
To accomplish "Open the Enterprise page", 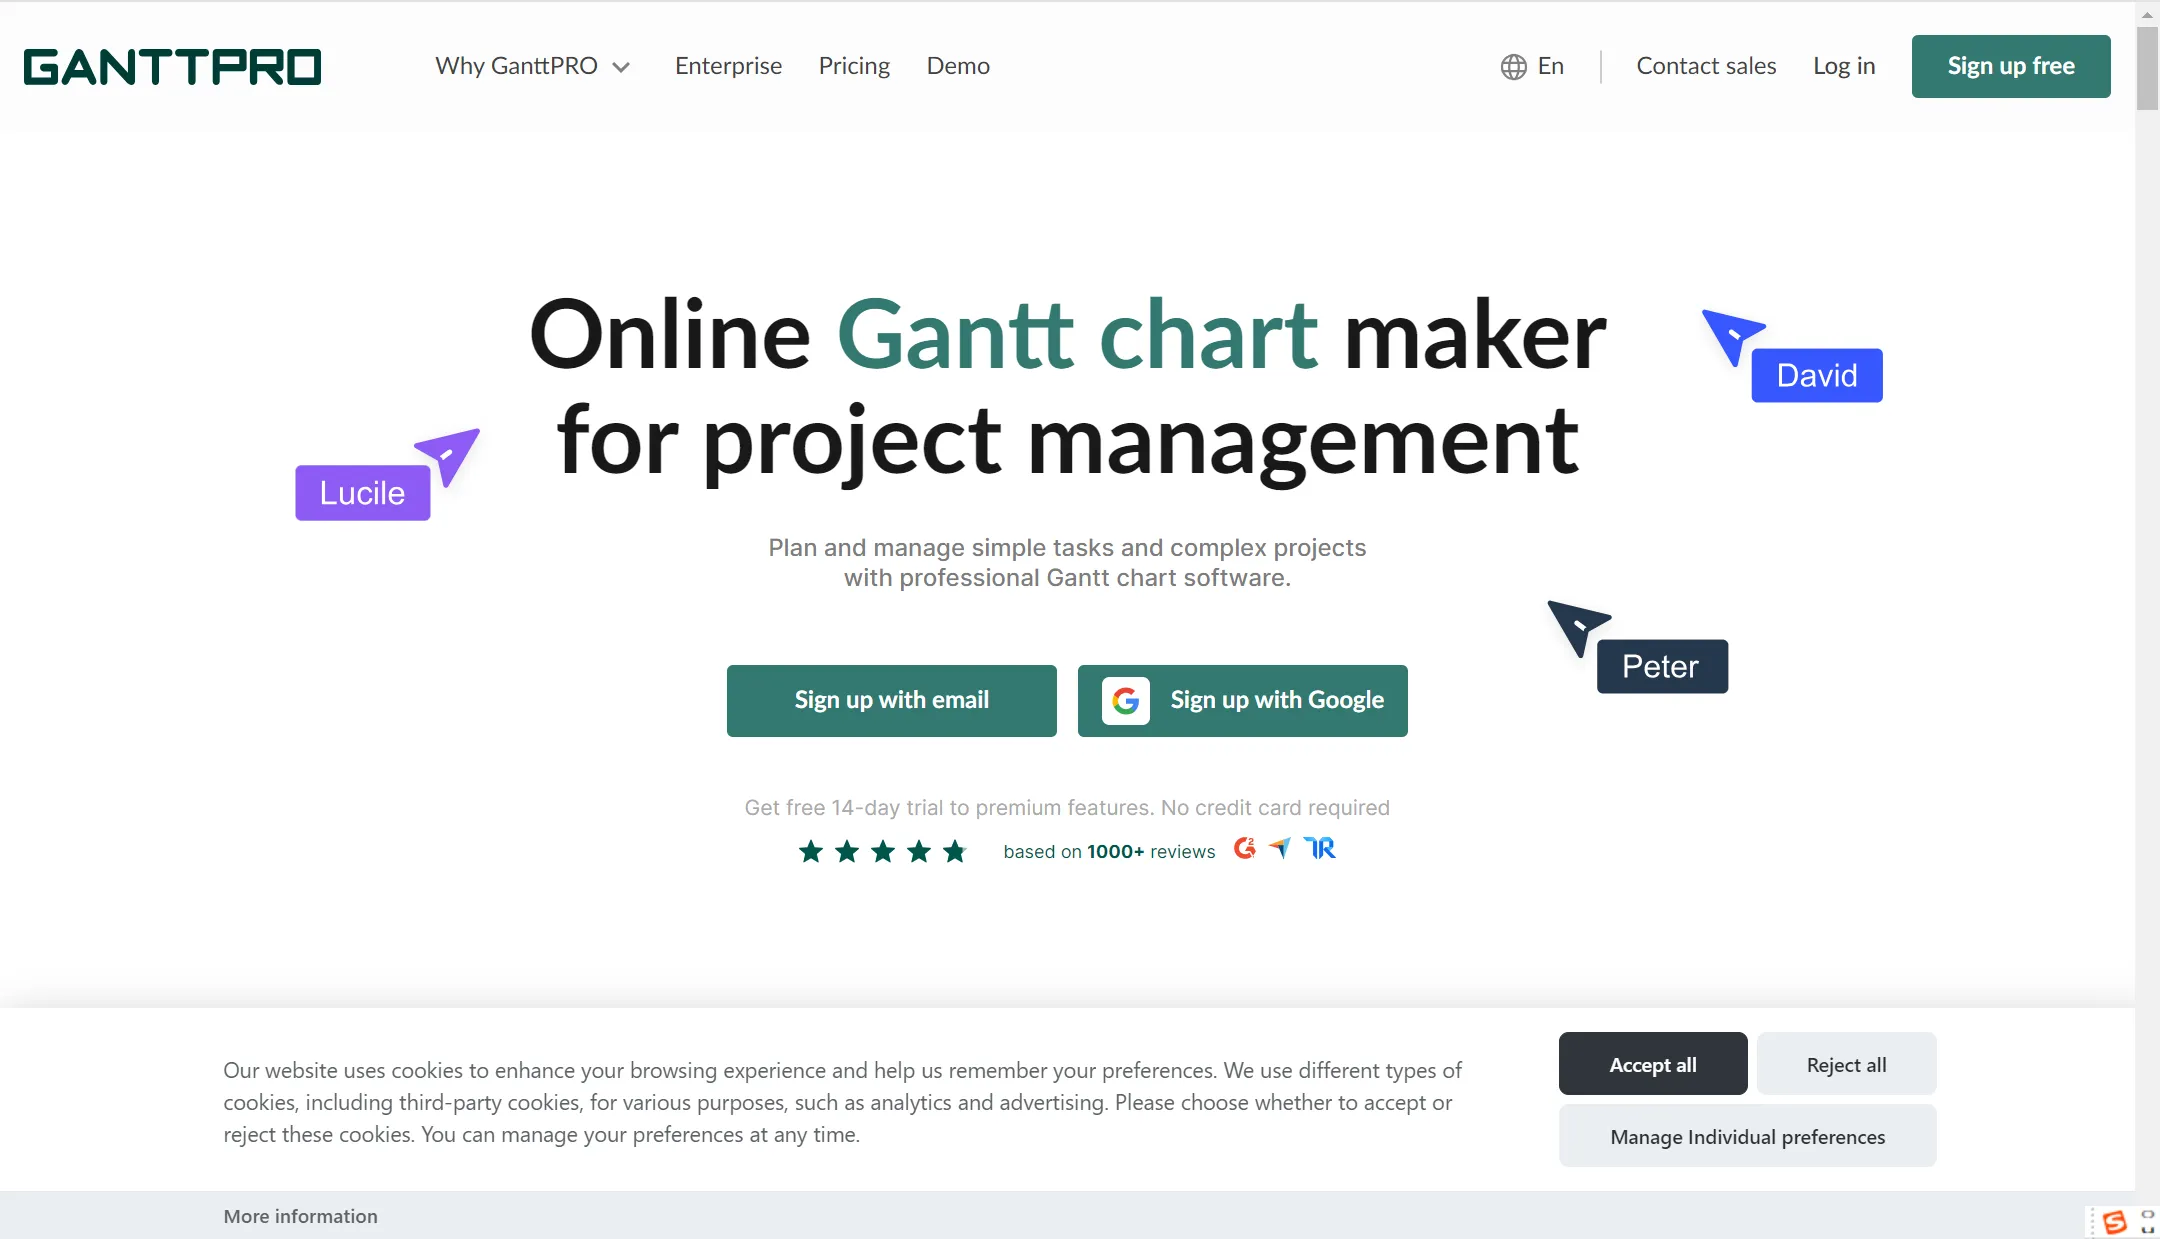I will tap(728, 66).
